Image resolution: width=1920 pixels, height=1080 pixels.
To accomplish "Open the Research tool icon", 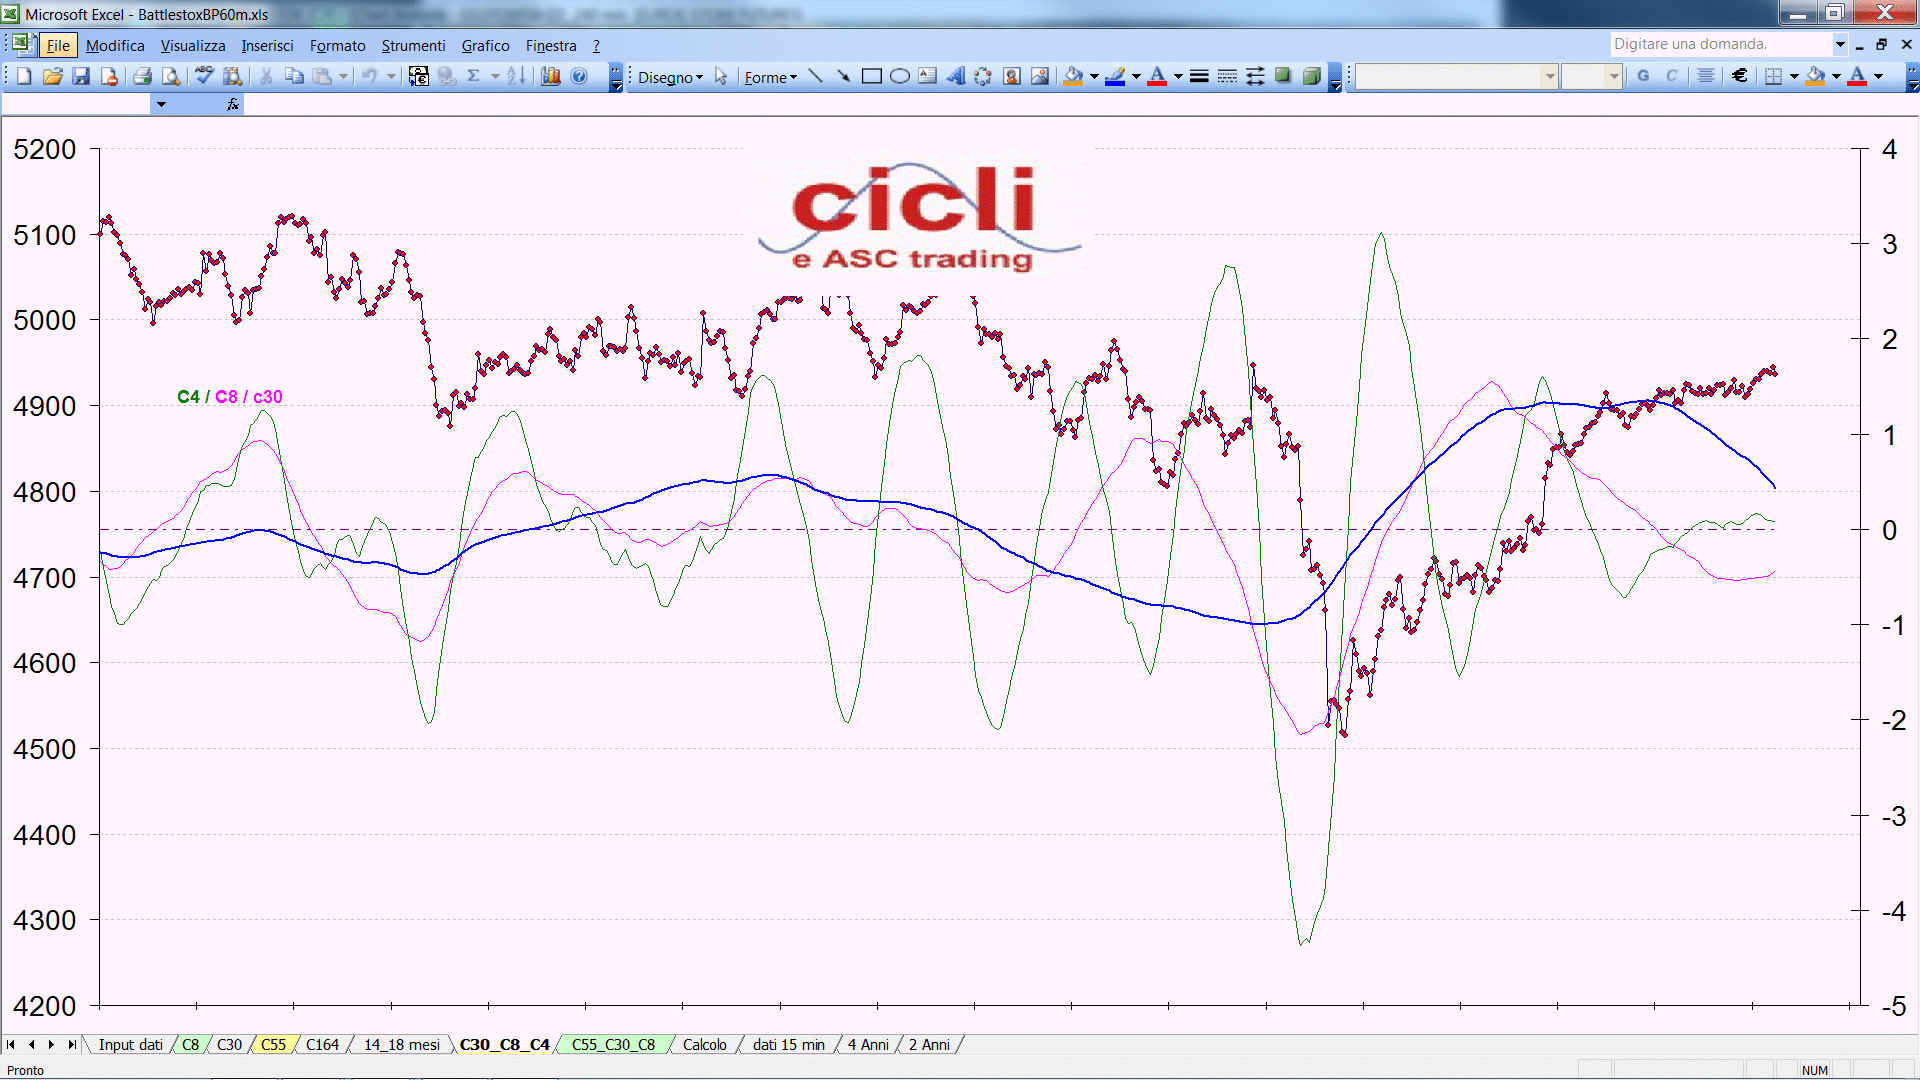I will (x=233, y=76).
